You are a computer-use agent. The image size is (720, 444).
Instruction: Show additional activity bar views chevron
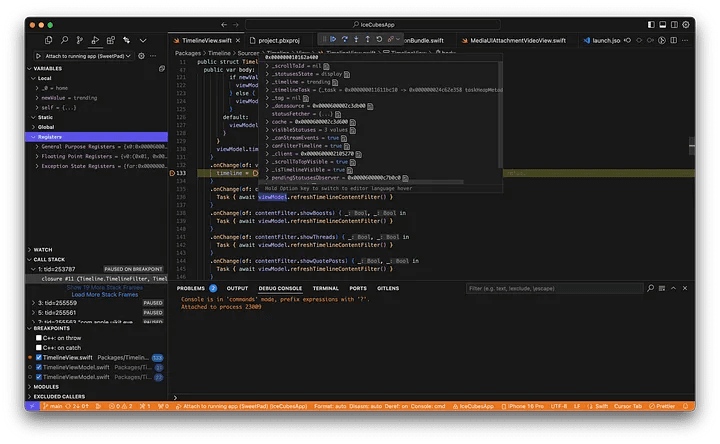click(x=143, y=40)
